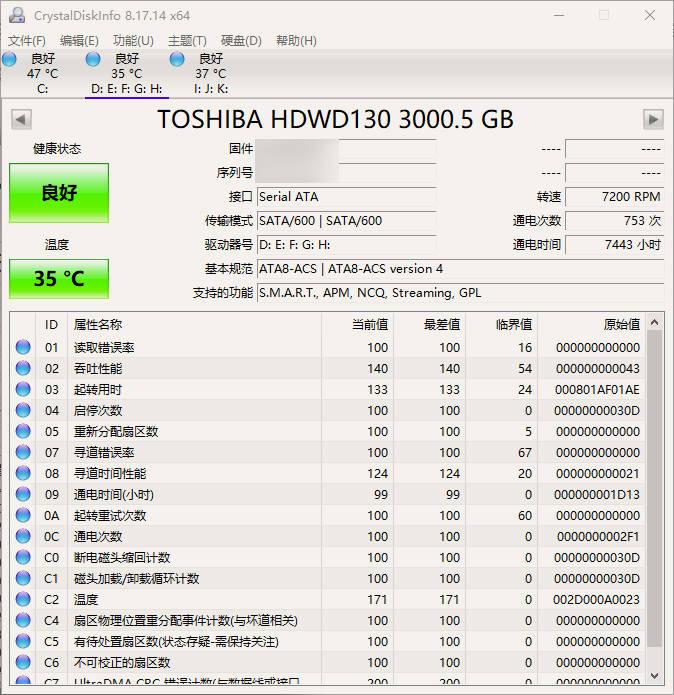Screen dimensions: 674x695
Task: Go to previous disk with left arrow
Action: click(21, 119)
